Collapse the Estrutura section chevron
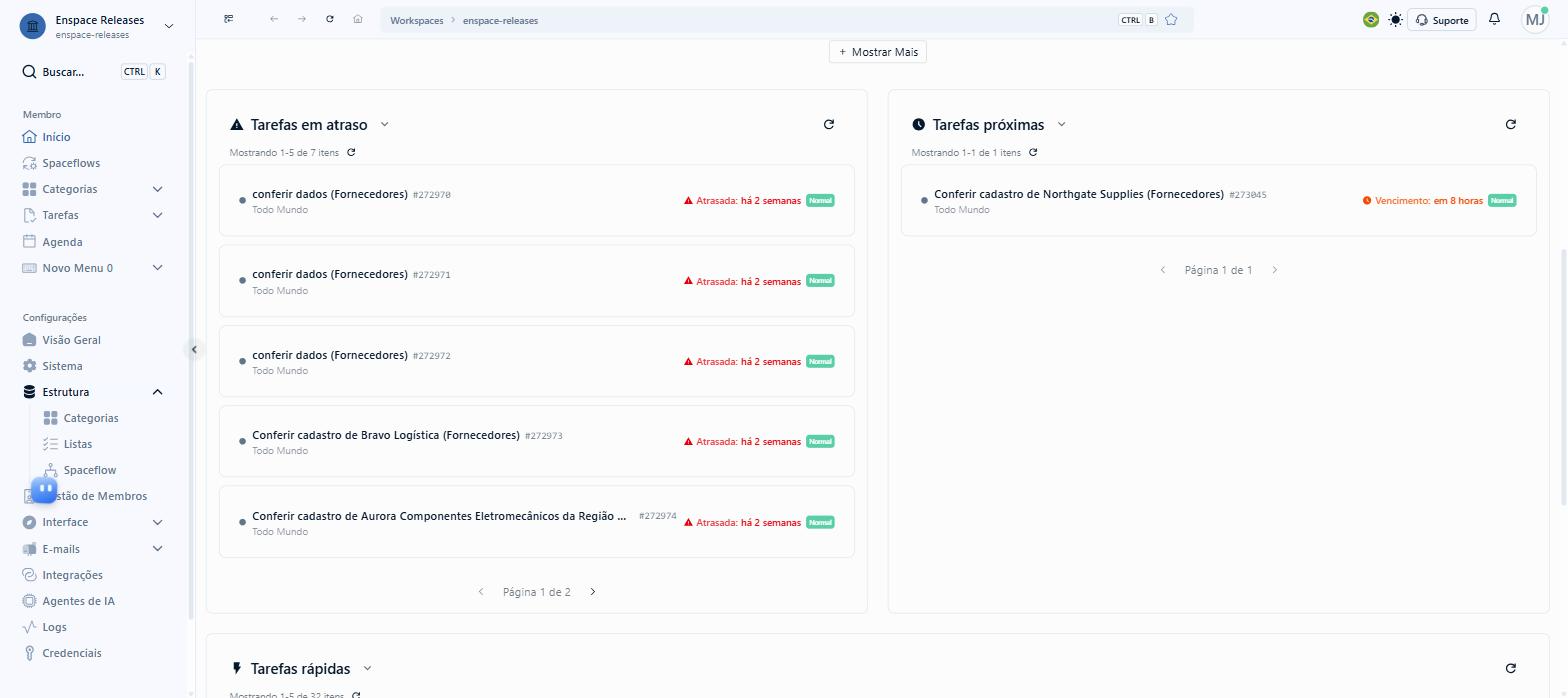The image size is (1568, 698). tap(157, 392)
